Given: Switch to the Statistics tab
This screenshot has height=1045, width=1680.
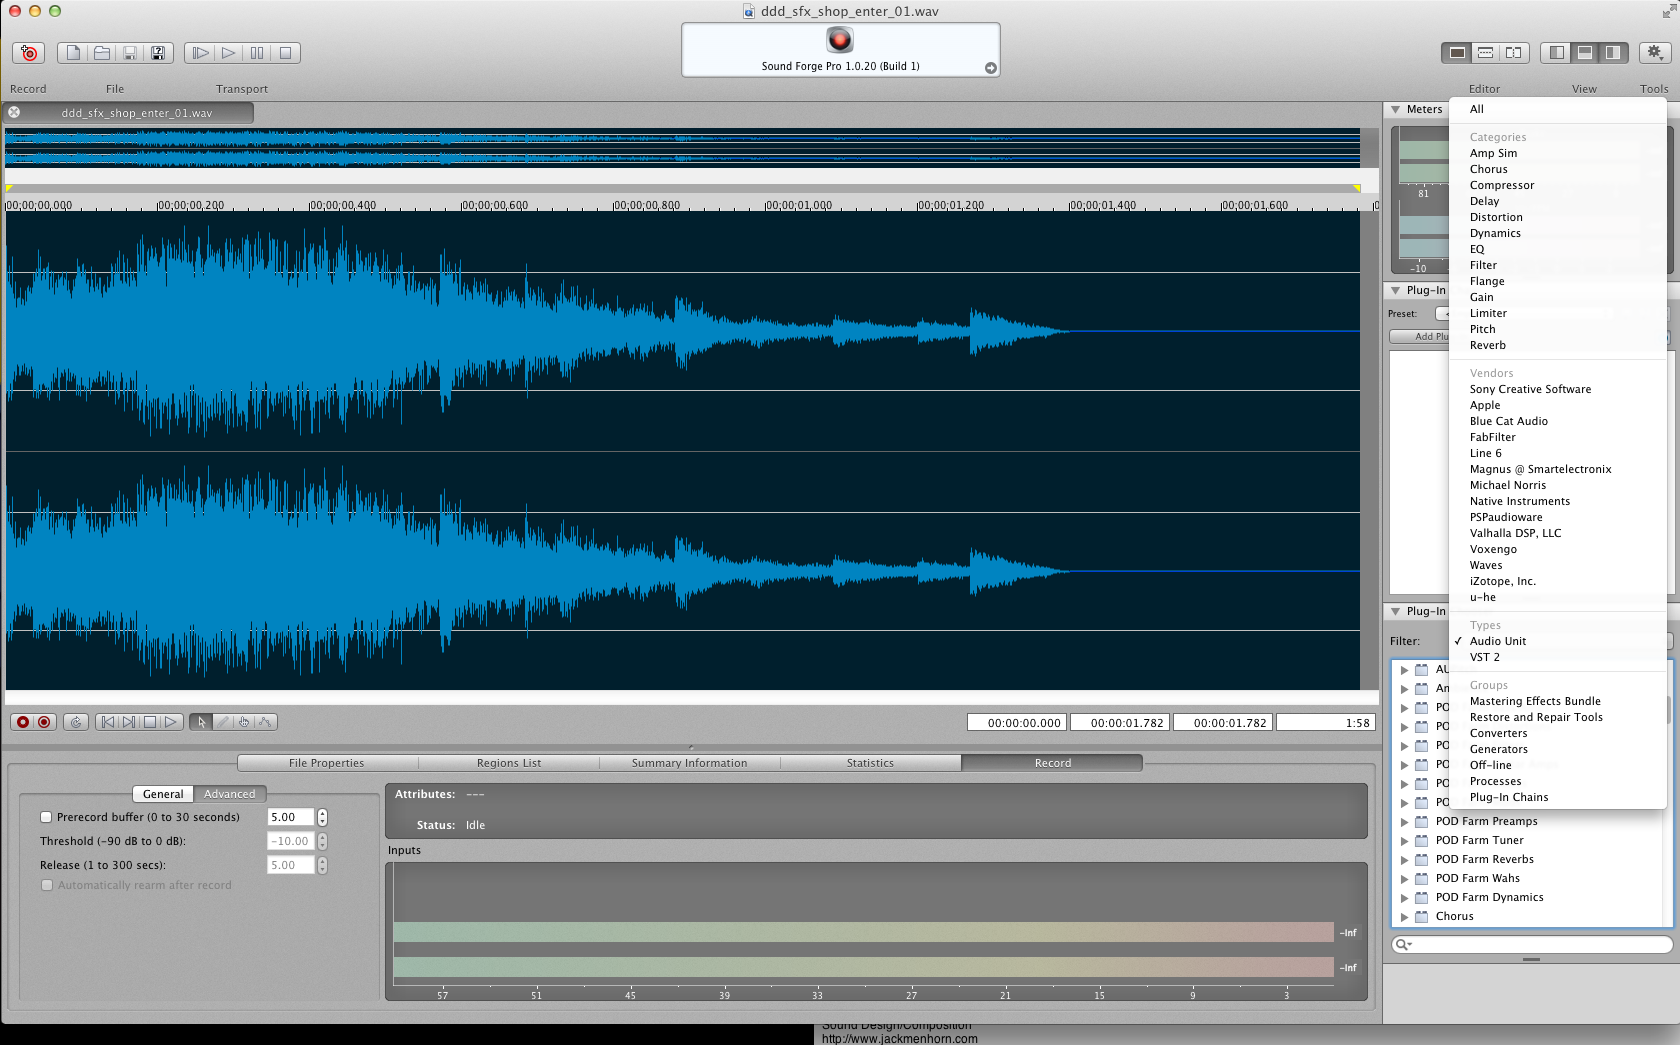Looking at the screenshot, I should click(x=870, y=763).
